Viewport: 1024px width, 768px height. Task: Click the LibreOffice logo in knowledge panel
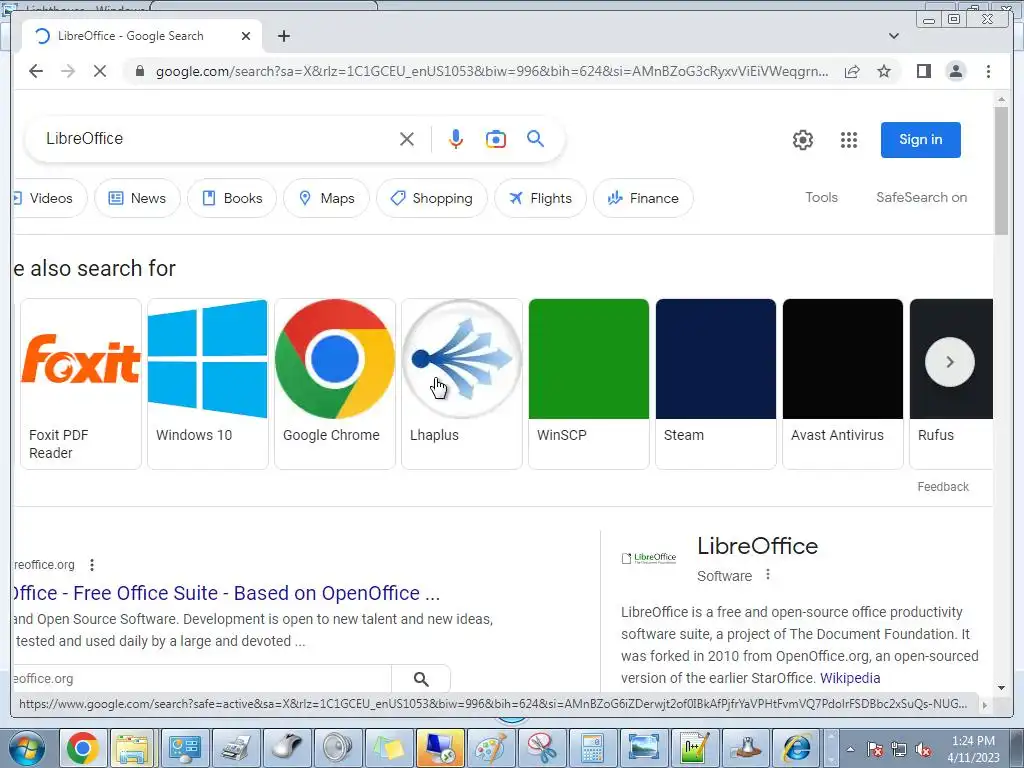[x=649, y=558]
